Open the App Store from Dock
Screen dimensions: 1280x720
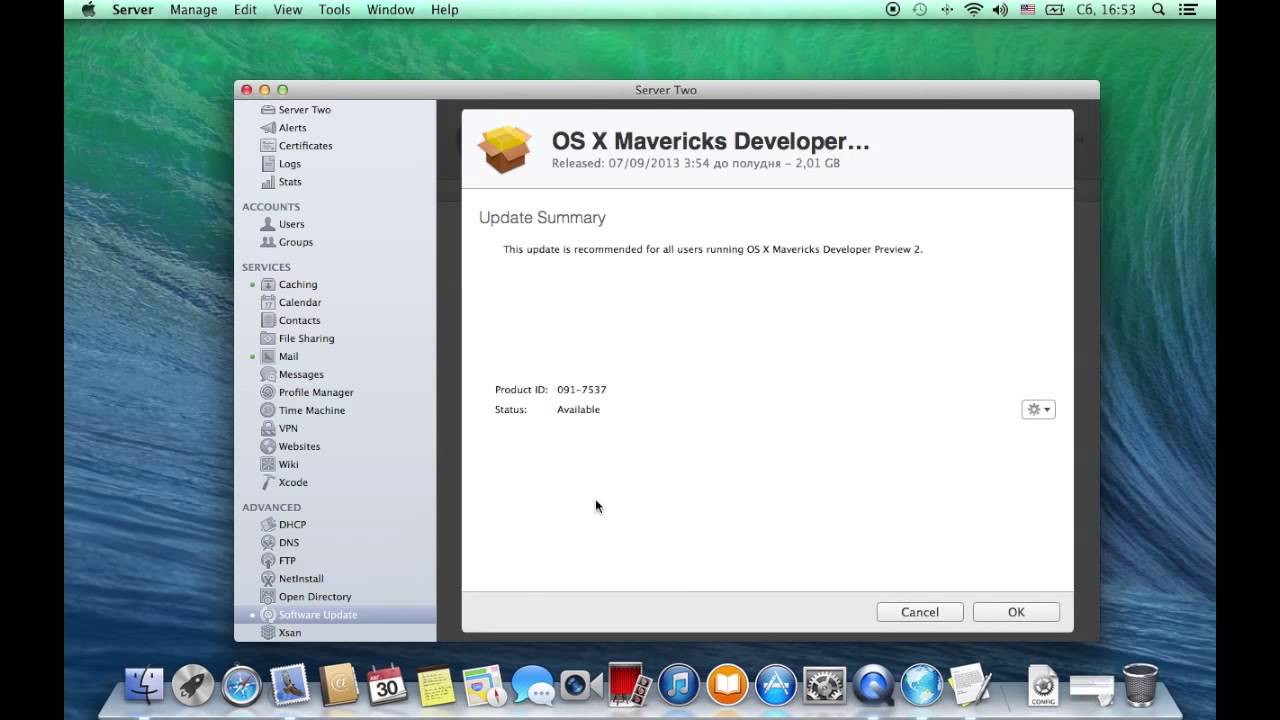[776, 685]
